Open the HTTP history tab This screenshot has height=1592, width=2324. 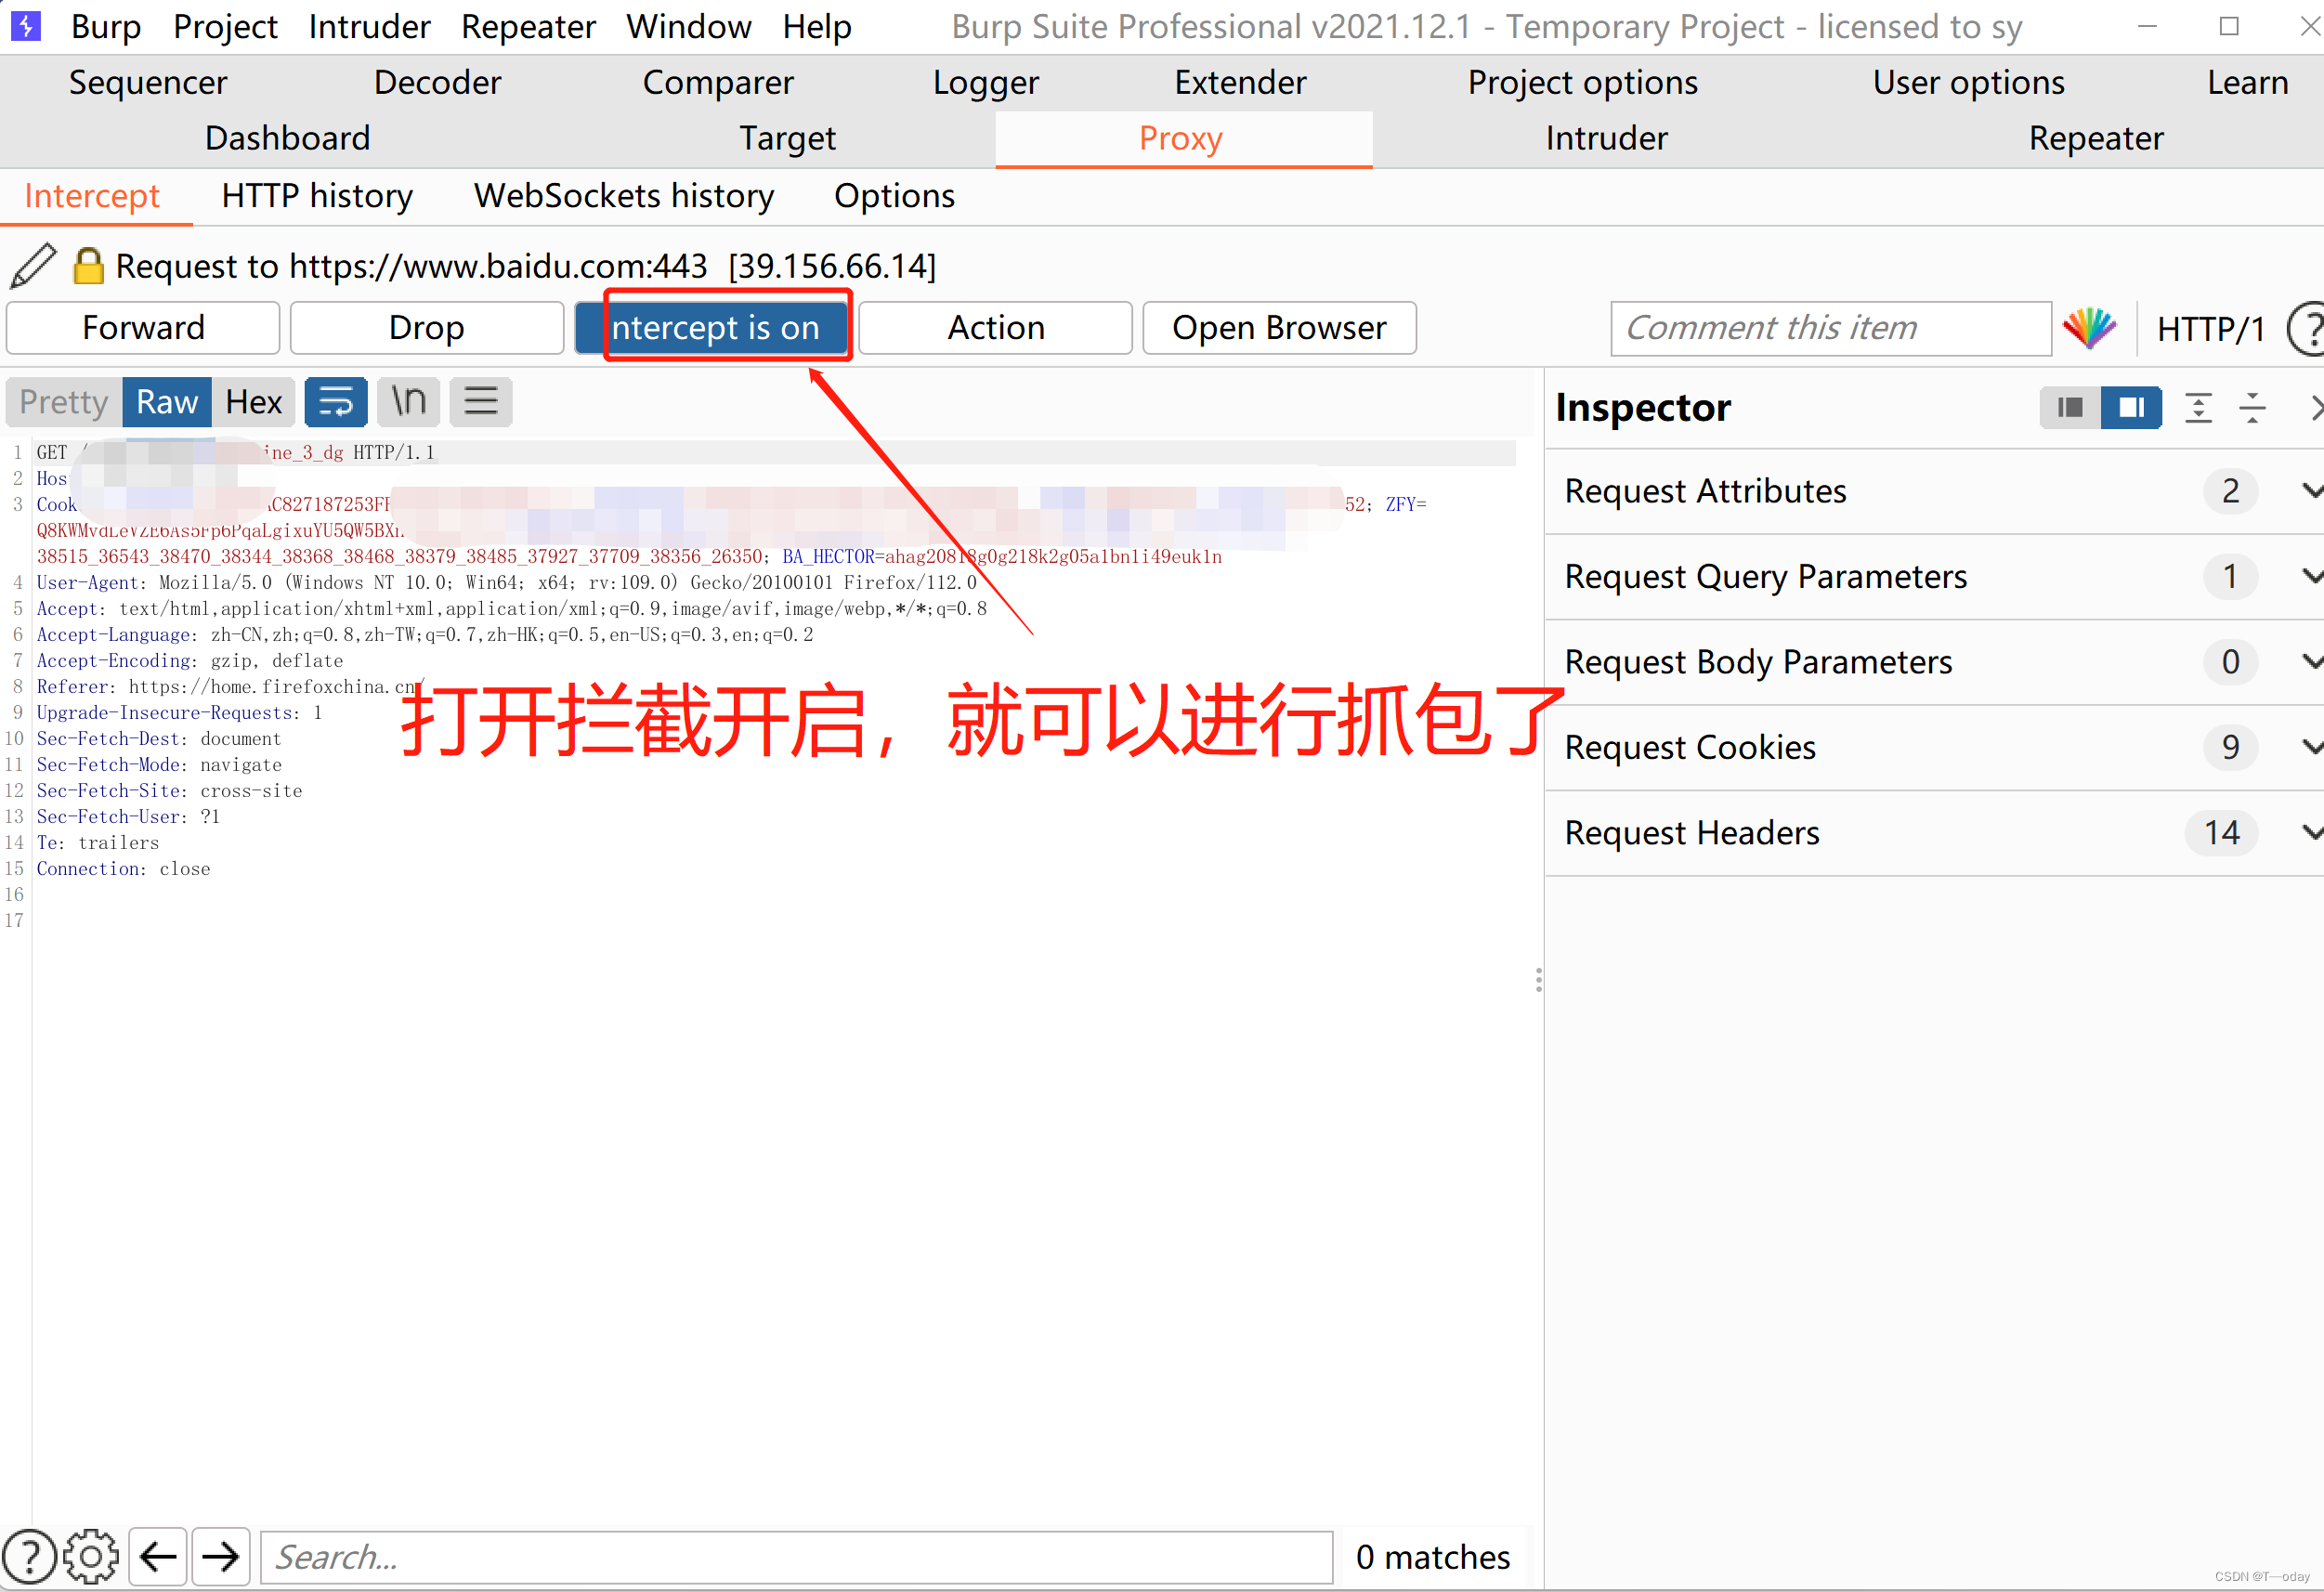(x=317, y=196)
